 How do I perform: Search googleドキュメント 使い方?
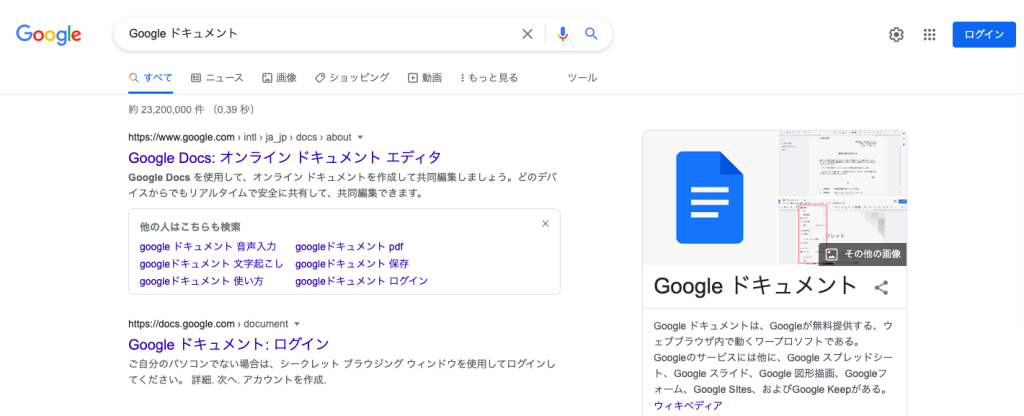201,281
